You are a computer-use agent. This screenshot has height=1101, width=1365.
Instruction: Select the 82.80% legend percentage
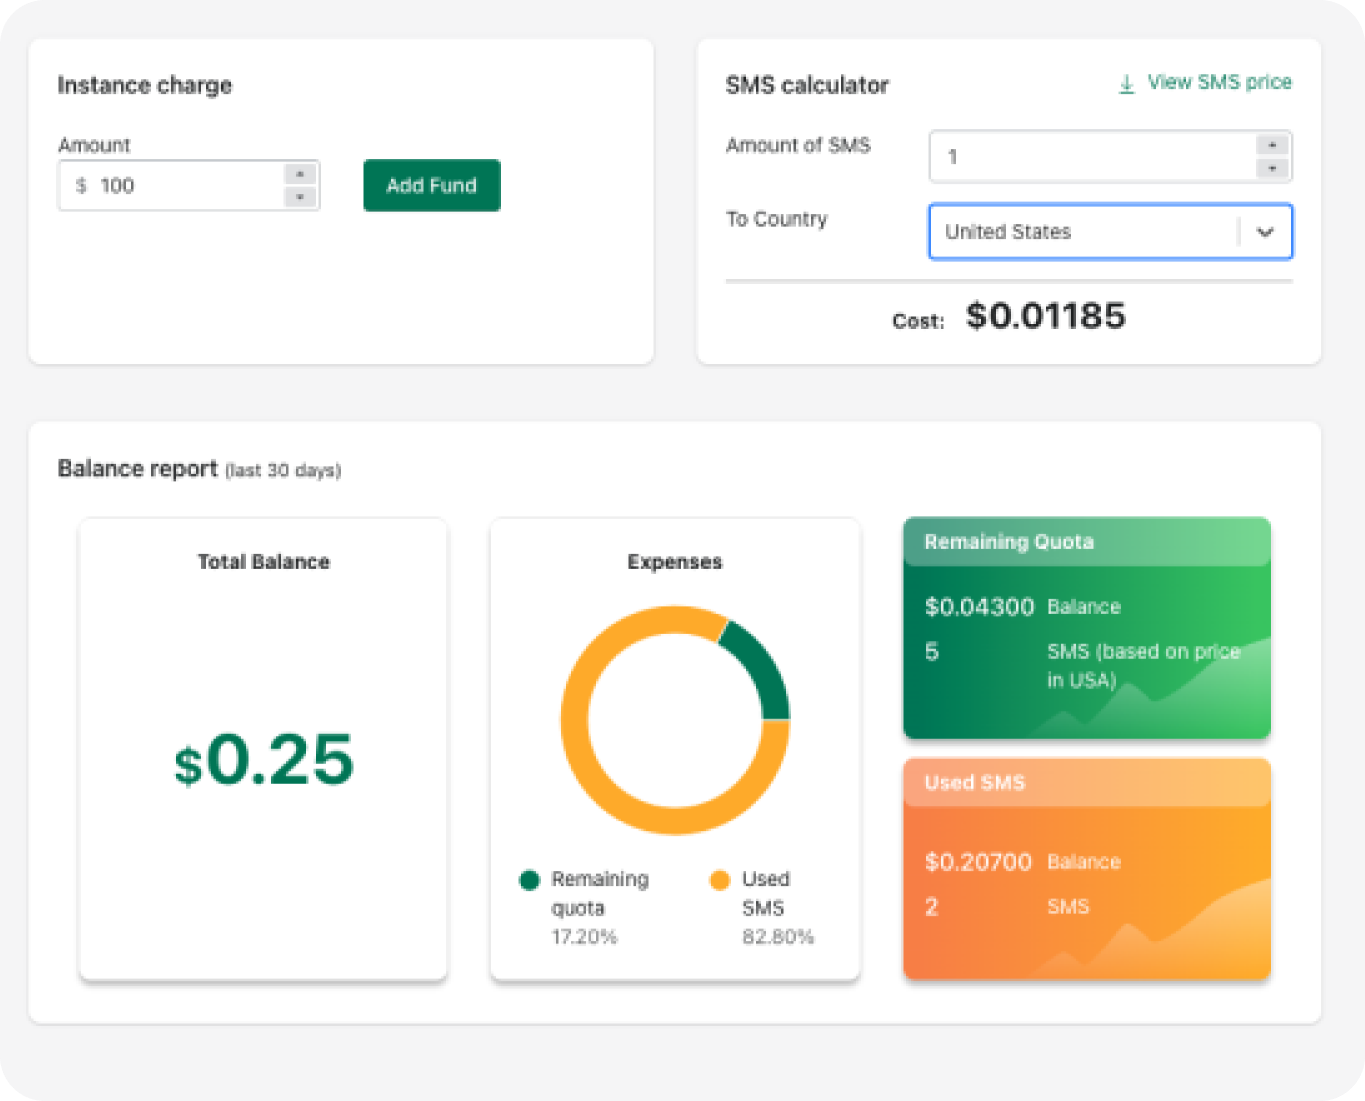pyautogui.click(x=778, y=937)
